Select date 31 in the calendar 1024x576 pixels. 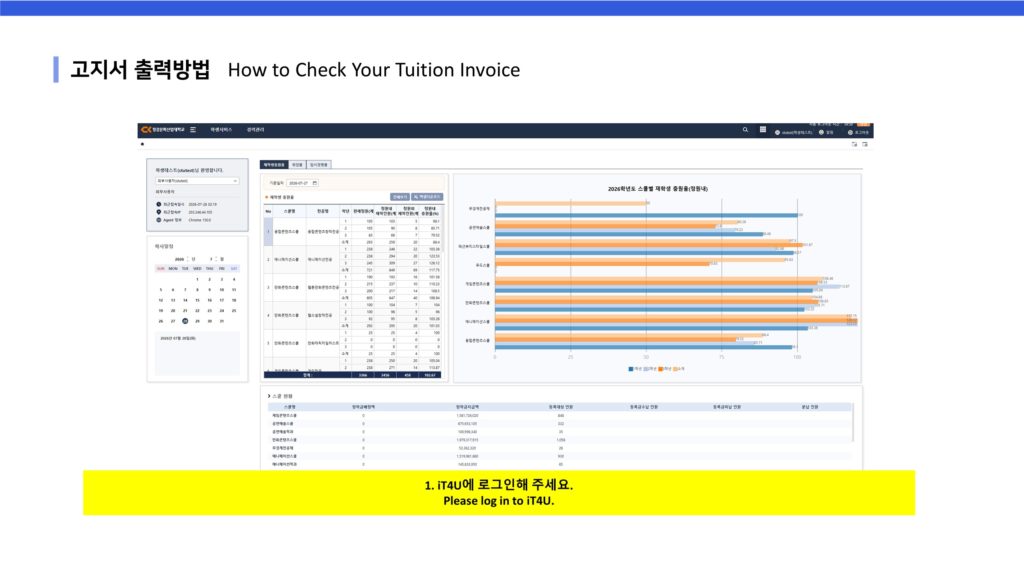pos(222,321)
